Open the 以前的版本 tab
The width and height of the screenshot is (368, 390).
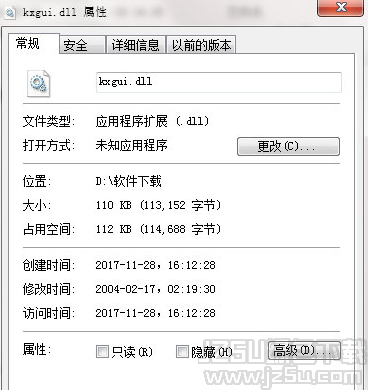[201, 45]
